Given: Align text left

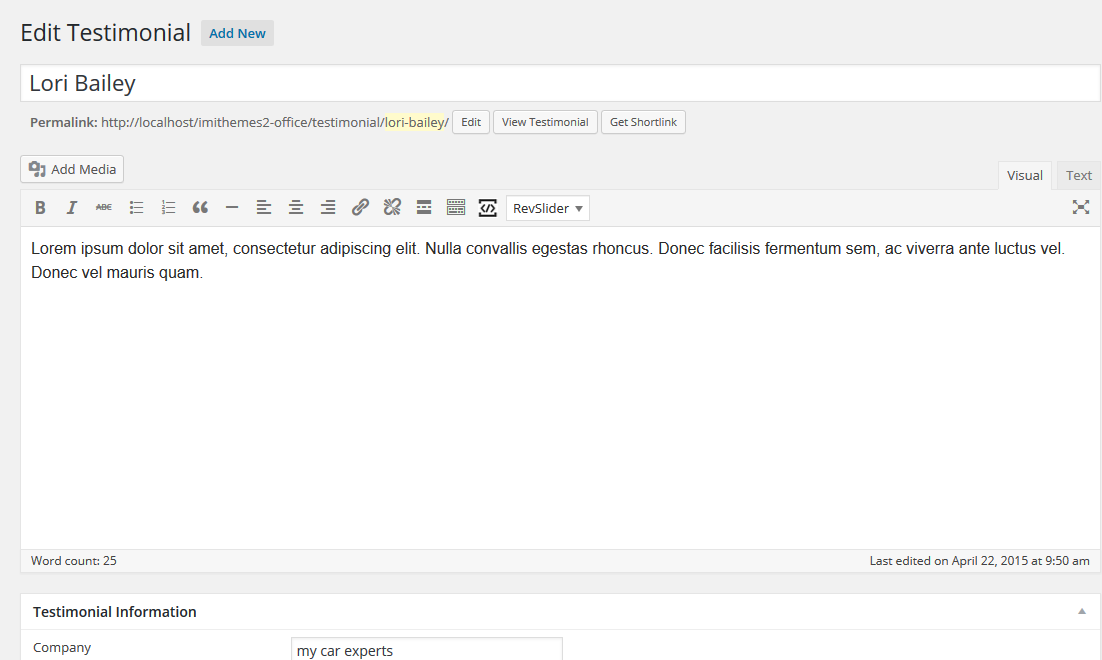Looking at the screenshot, I should click(264, 207).
